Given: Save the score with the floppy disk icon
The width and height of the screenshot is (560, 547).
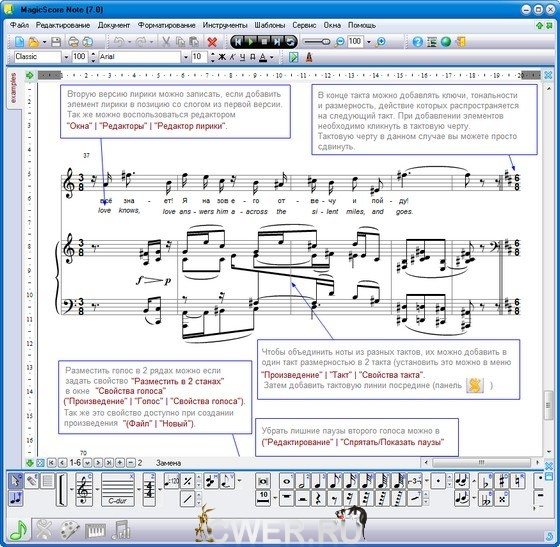Looking at the screenshot, I should point(56,42).
